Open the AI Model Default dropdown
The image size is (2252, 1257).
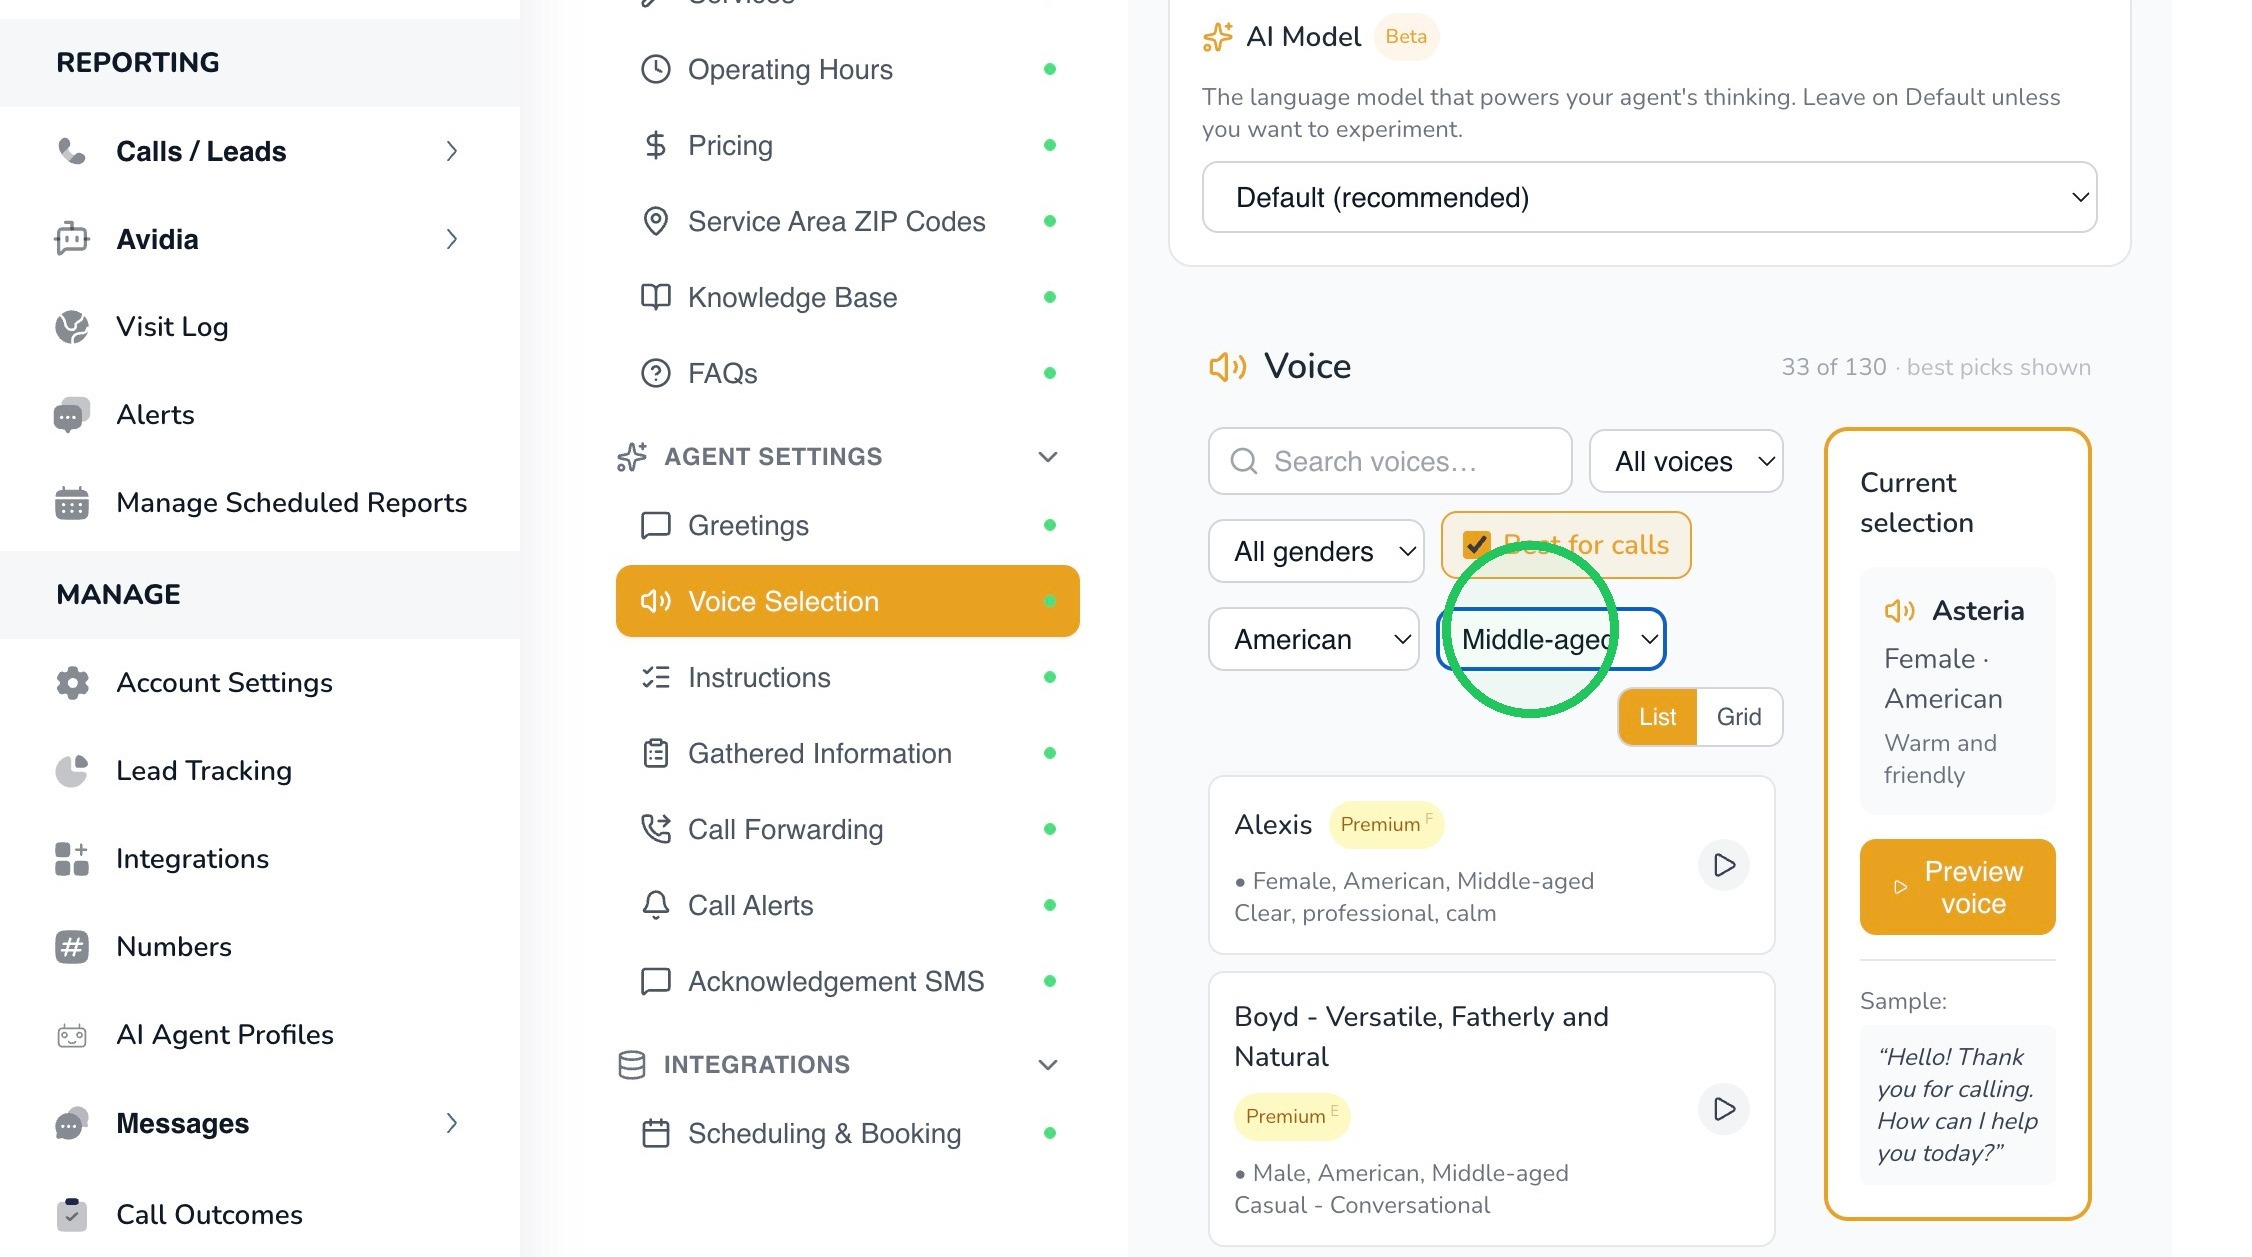pyautogui.click(x=1649, y=197)
